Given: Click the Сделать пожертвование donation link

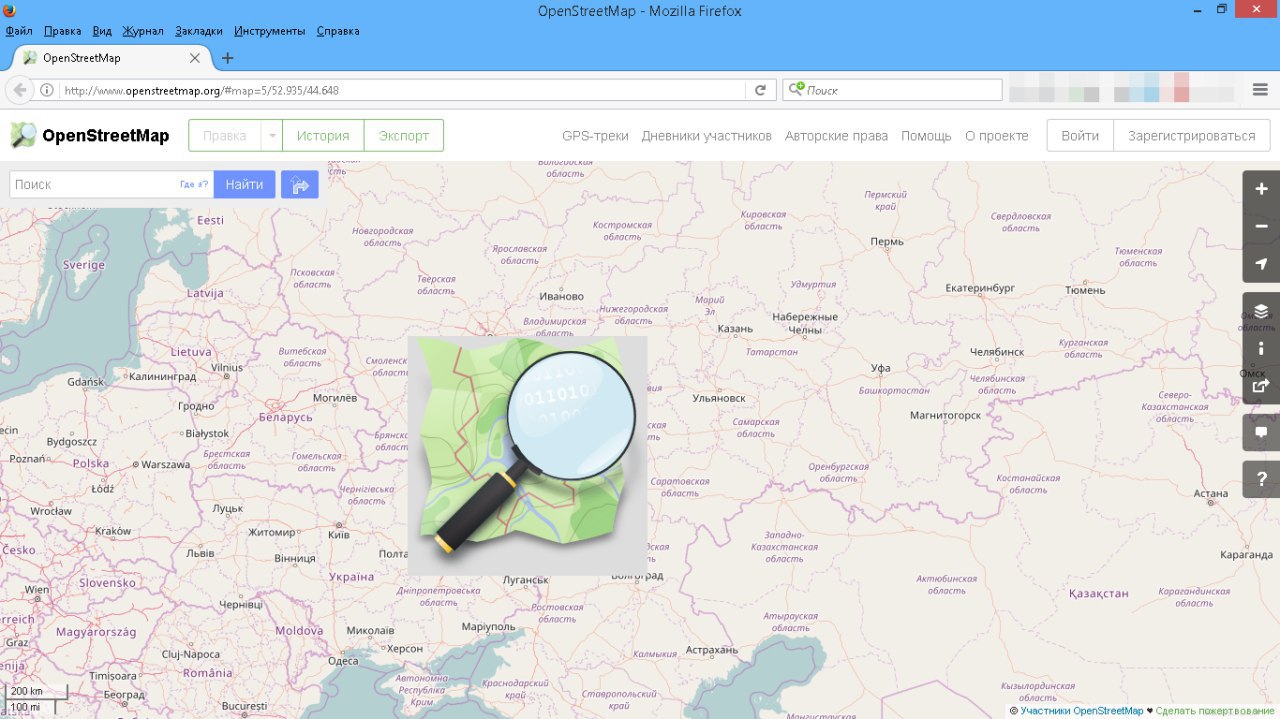Looking at the screenshot, I should (1215, 711).
